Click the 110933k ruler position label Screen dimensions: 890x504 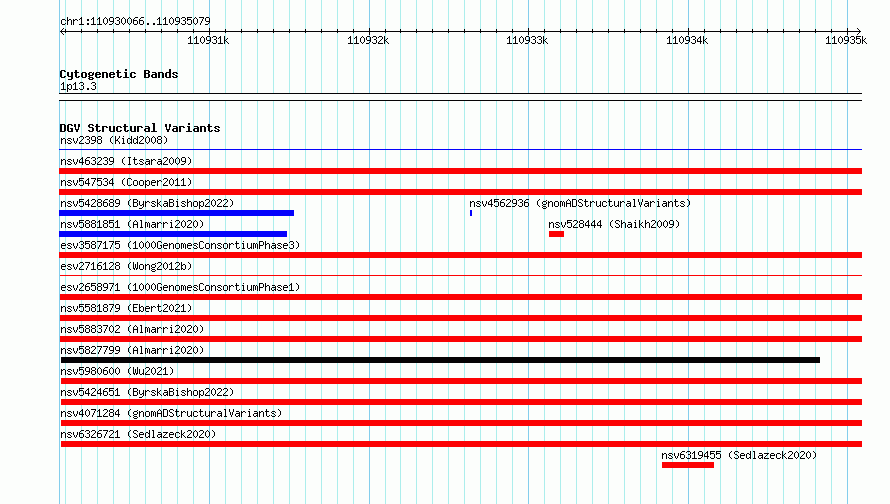[527, 40]
